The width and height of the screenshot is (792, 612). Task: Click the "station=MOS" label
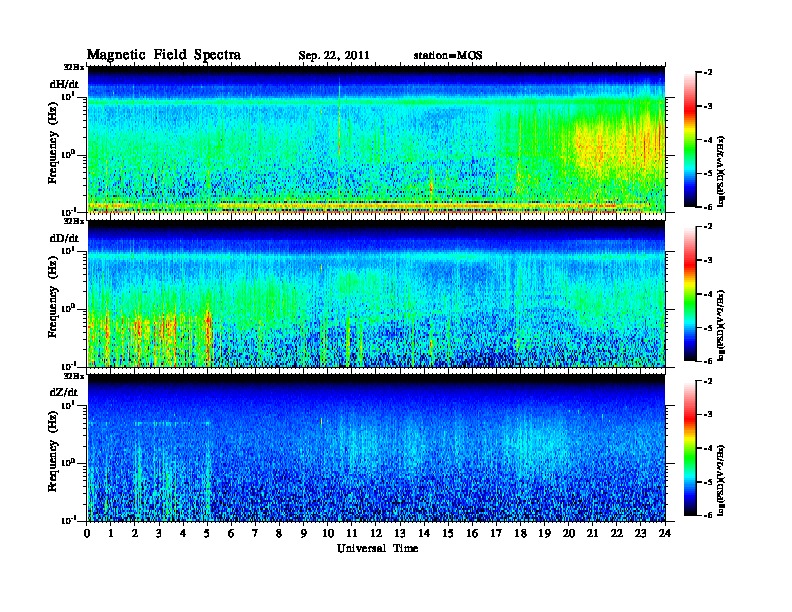[448, 56]
